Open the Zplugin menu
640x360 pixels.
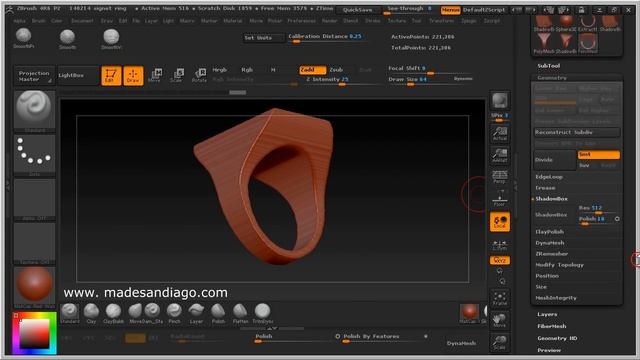point(469,21)
